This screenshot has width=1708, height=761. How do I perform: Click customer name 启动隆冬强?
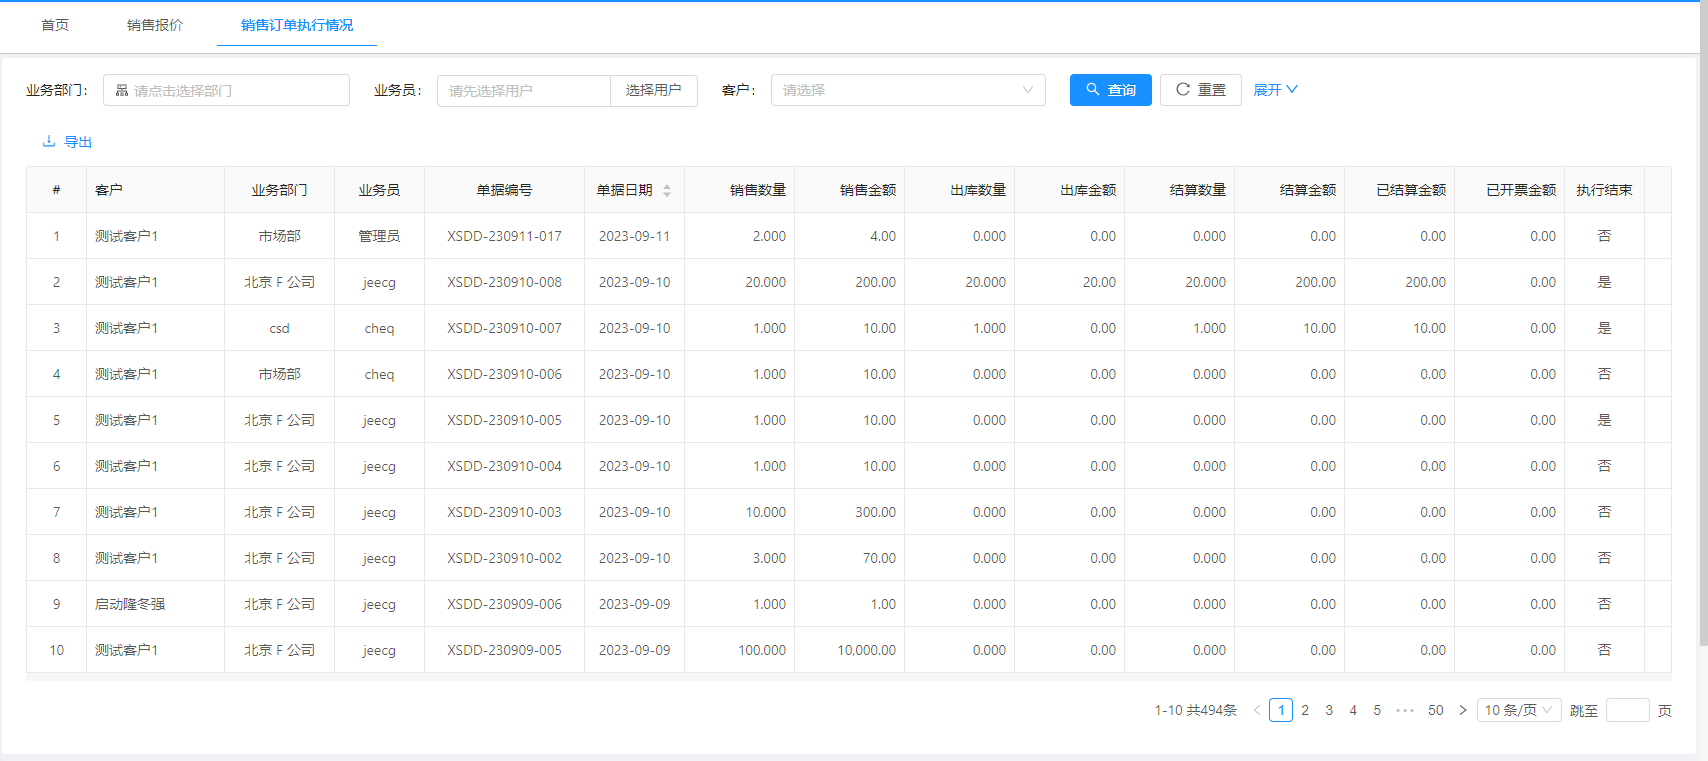click(130, 604)
